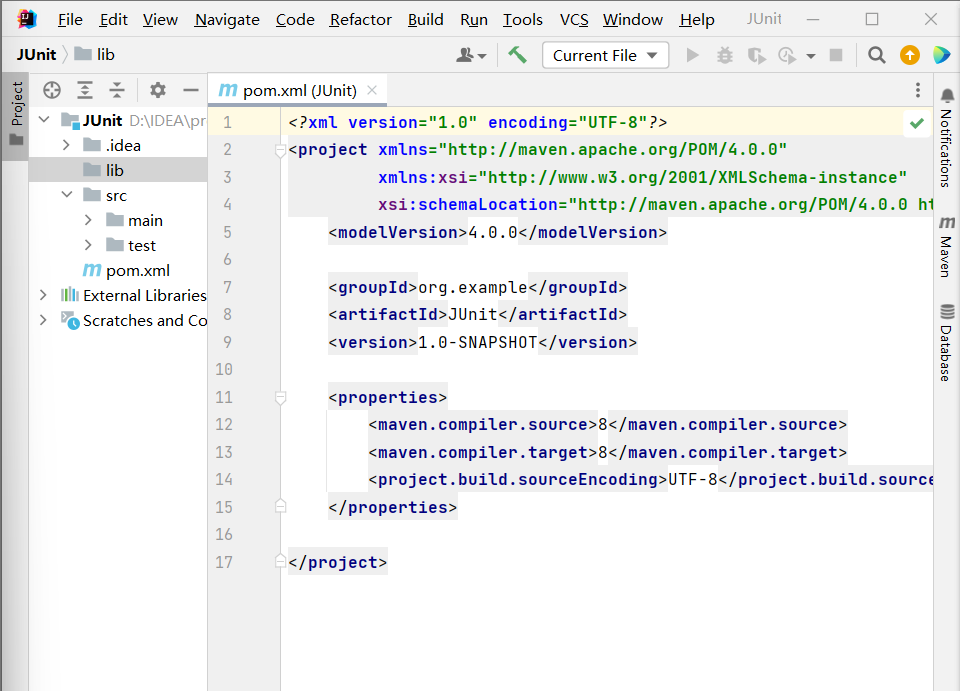Open the Run menu

[x=474, y=20]
